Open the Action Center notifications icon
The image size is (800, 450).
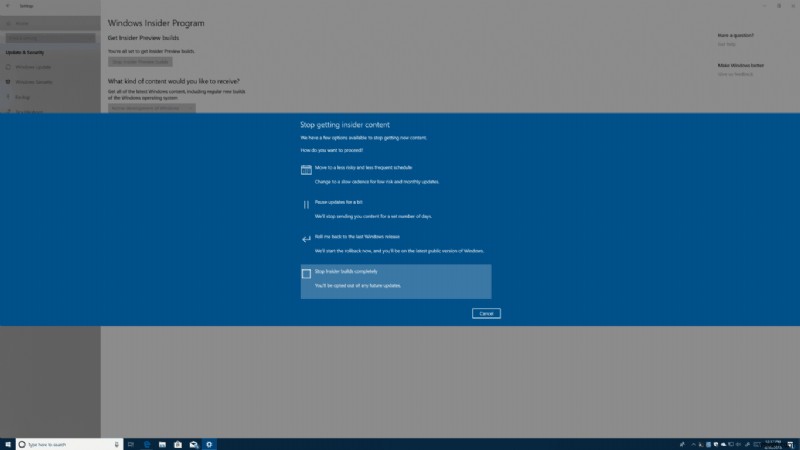[x=791, y=444]
